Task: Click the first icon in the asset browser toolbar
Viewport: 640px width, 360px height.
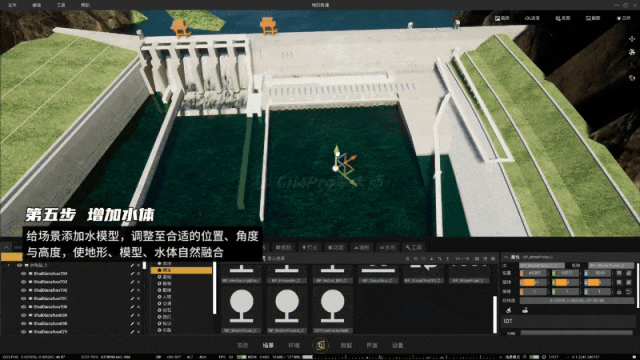Action: point(407,259)
